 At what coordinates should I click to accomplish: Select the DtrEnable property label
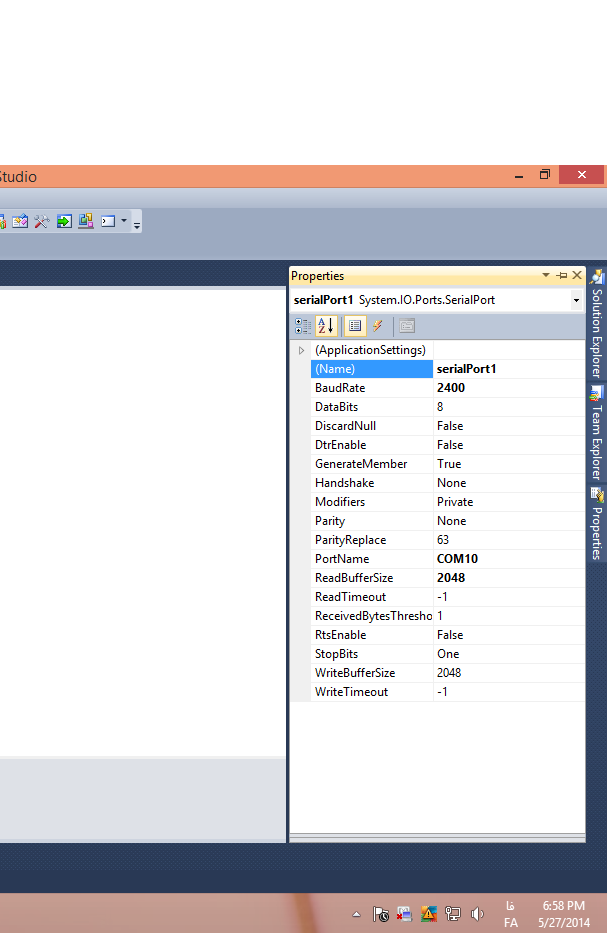[340, 445]
